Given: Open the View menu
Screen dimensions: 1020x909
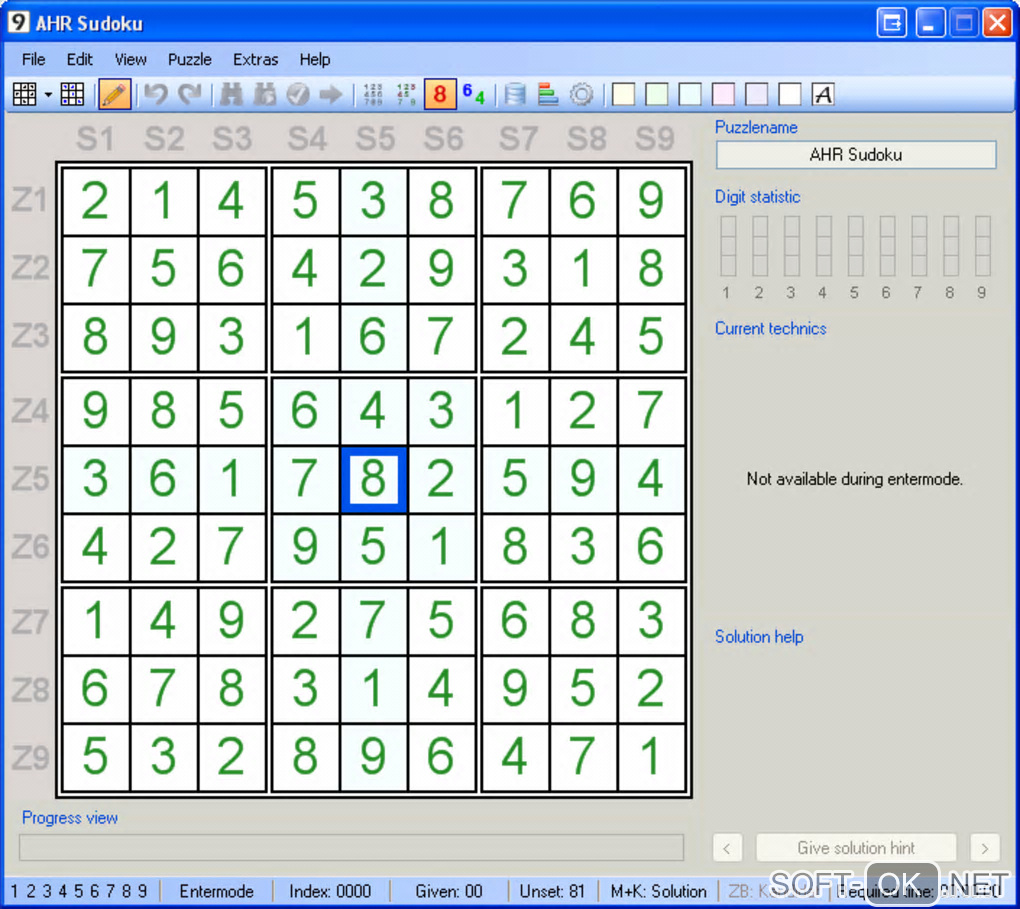Looking at the screenshot, I should [x=130, y=59].
